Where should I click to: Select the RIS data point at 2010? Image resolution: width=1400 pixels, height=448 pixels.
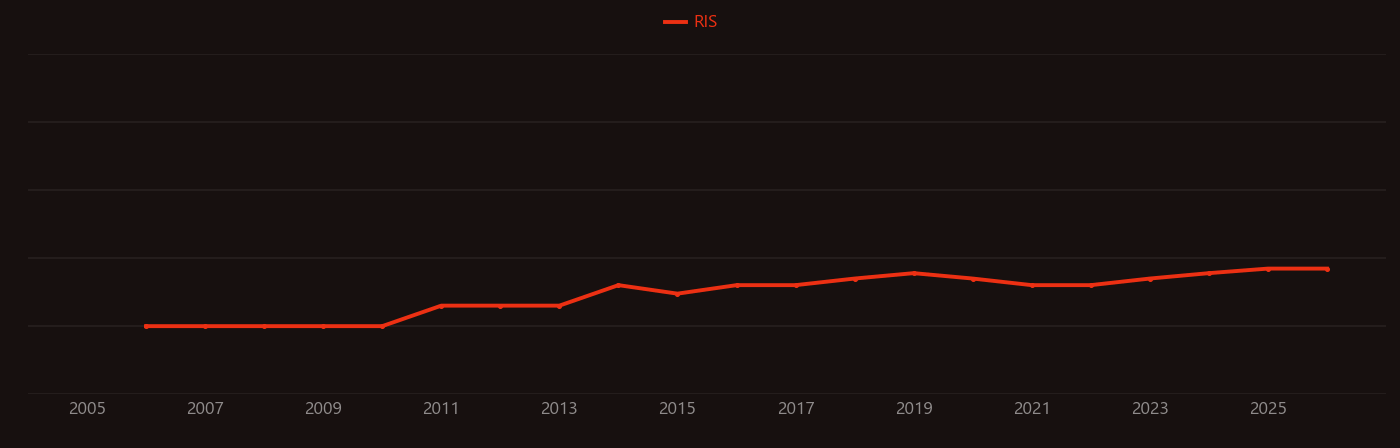coord(382,326)
